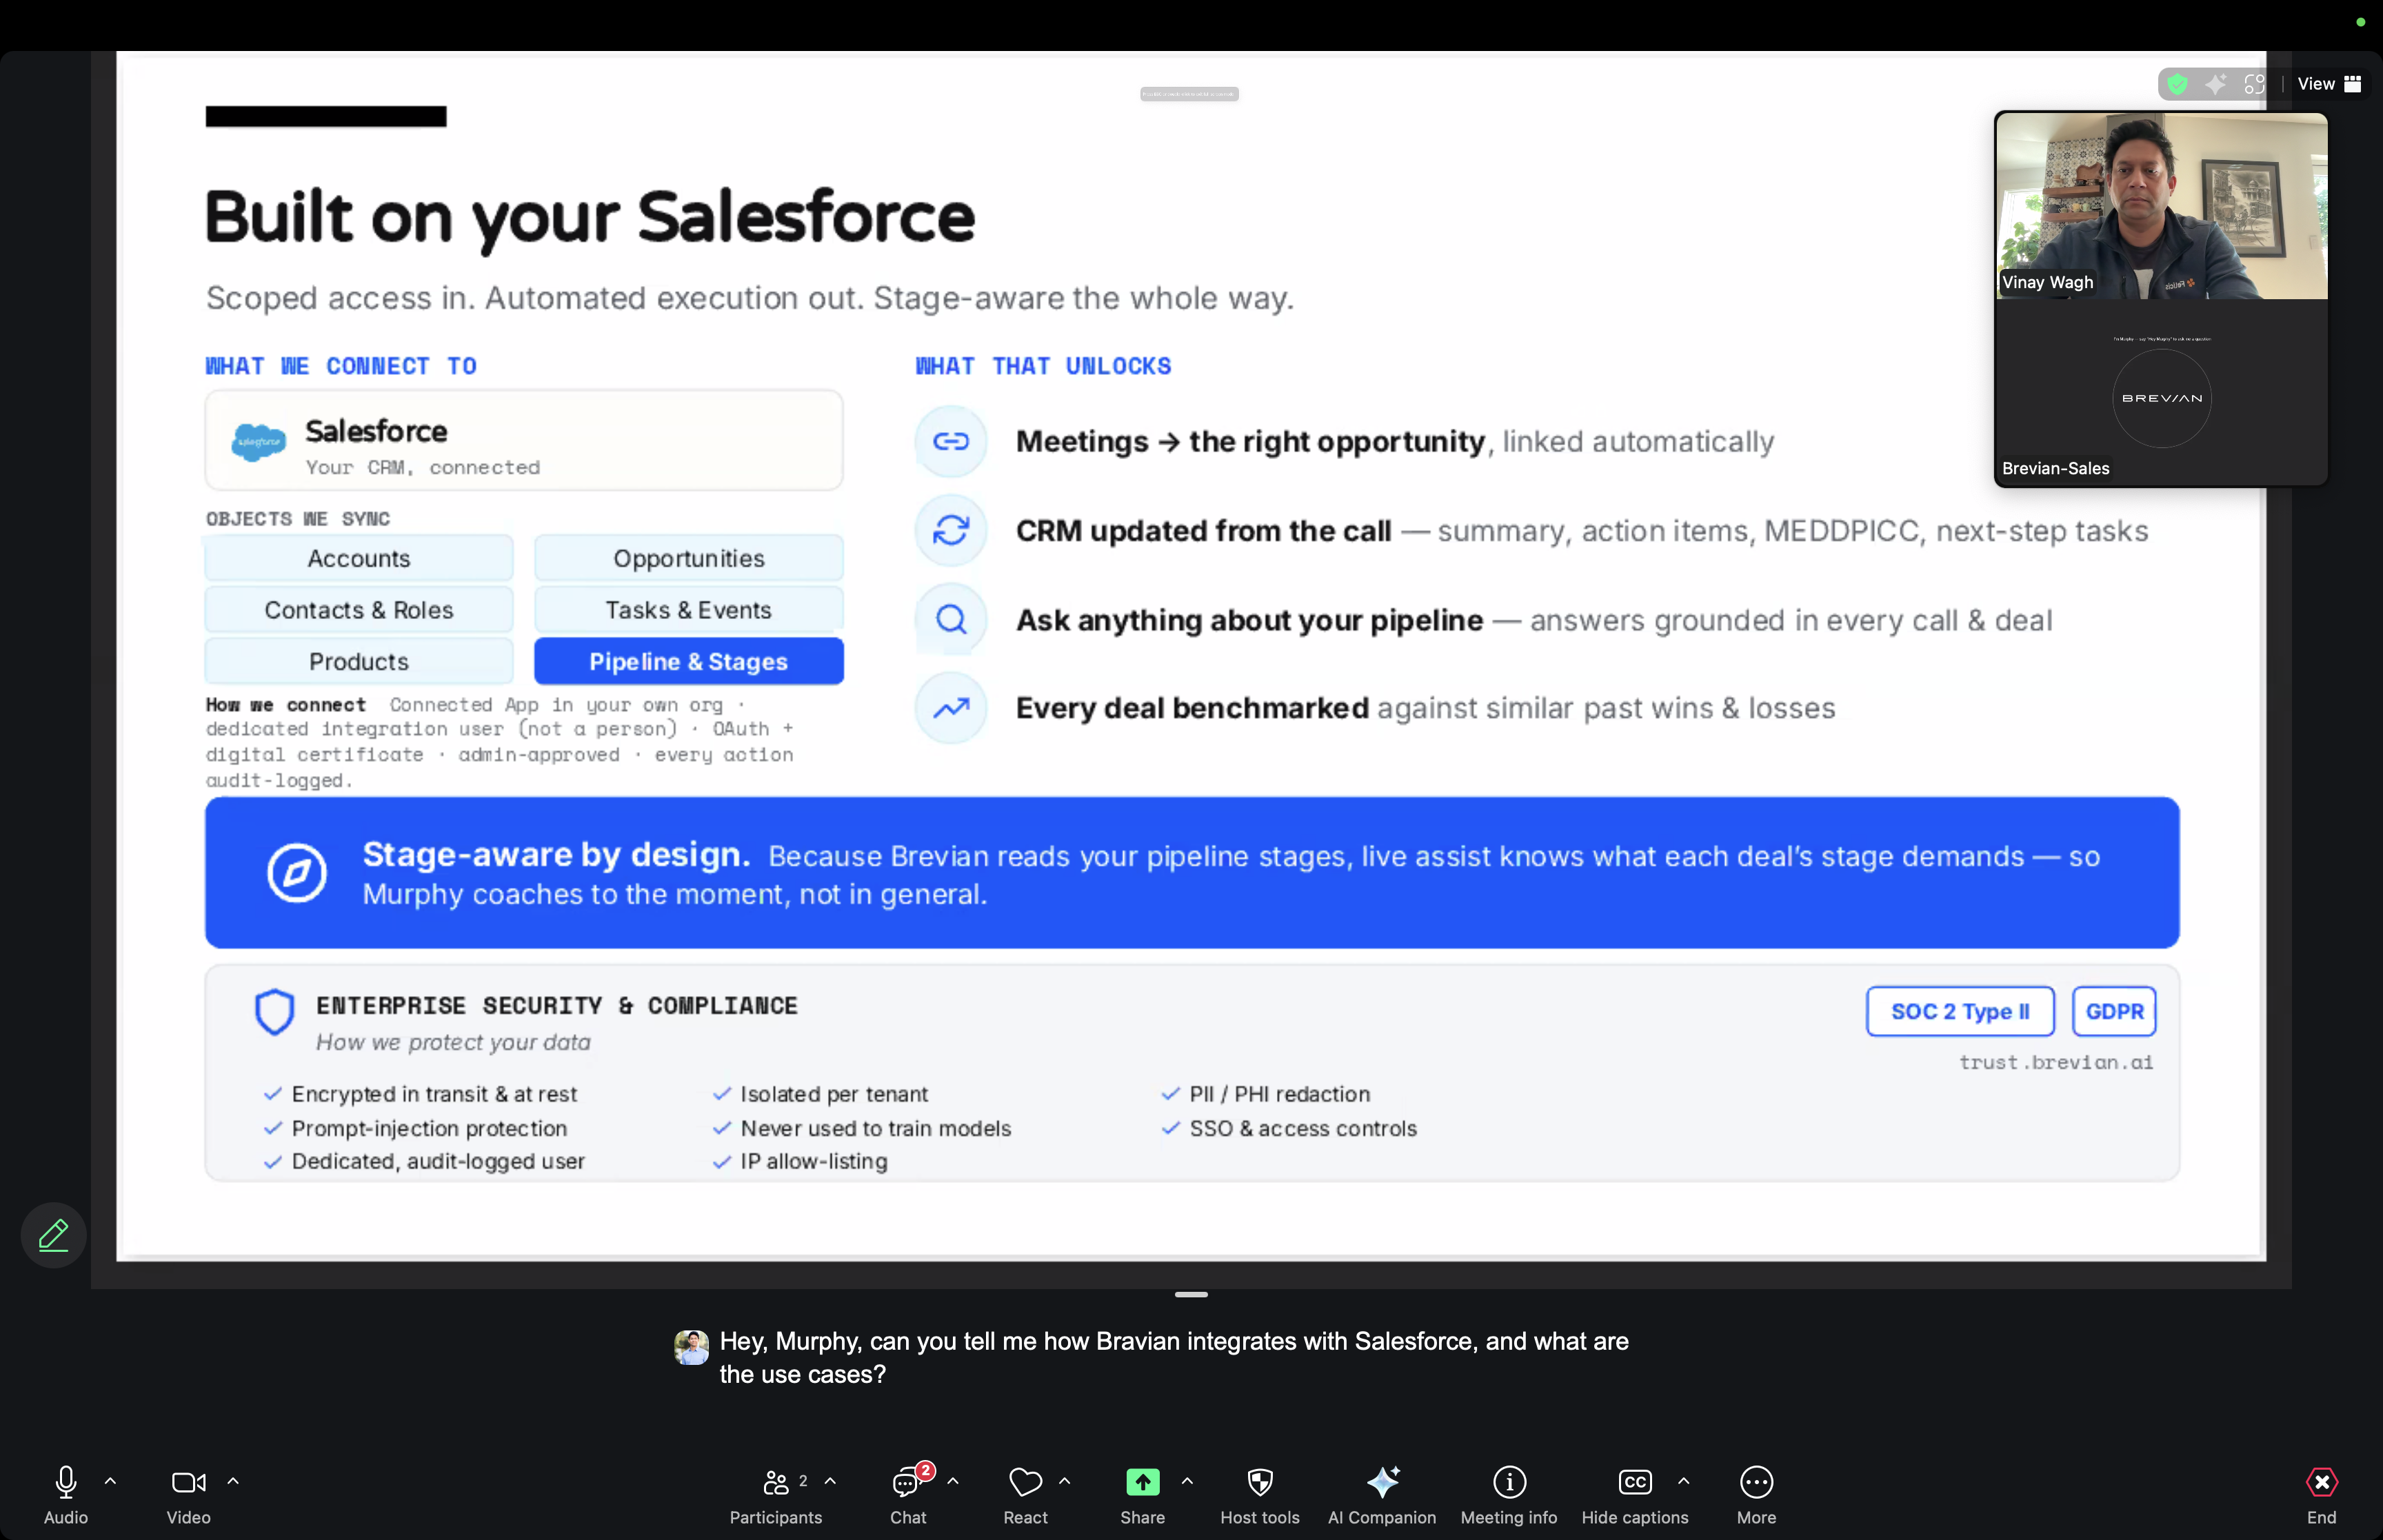Click "Dedicated, audit-logged user" item
The height and width of the screenshot is (1540, 2383).
(x=438, y=1161)
